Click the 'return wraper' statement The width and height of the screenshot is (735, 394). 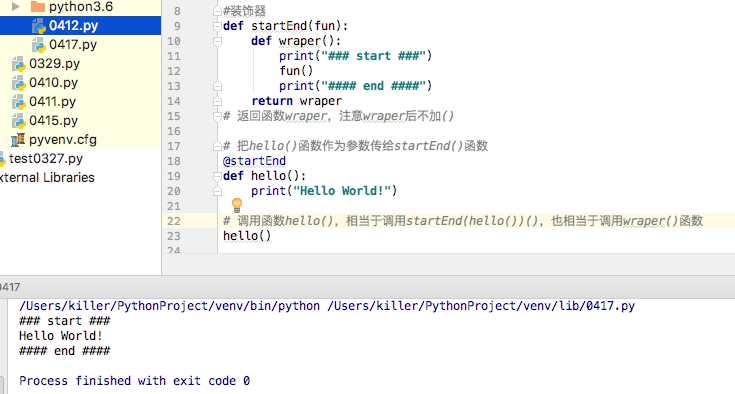(296, 101)
